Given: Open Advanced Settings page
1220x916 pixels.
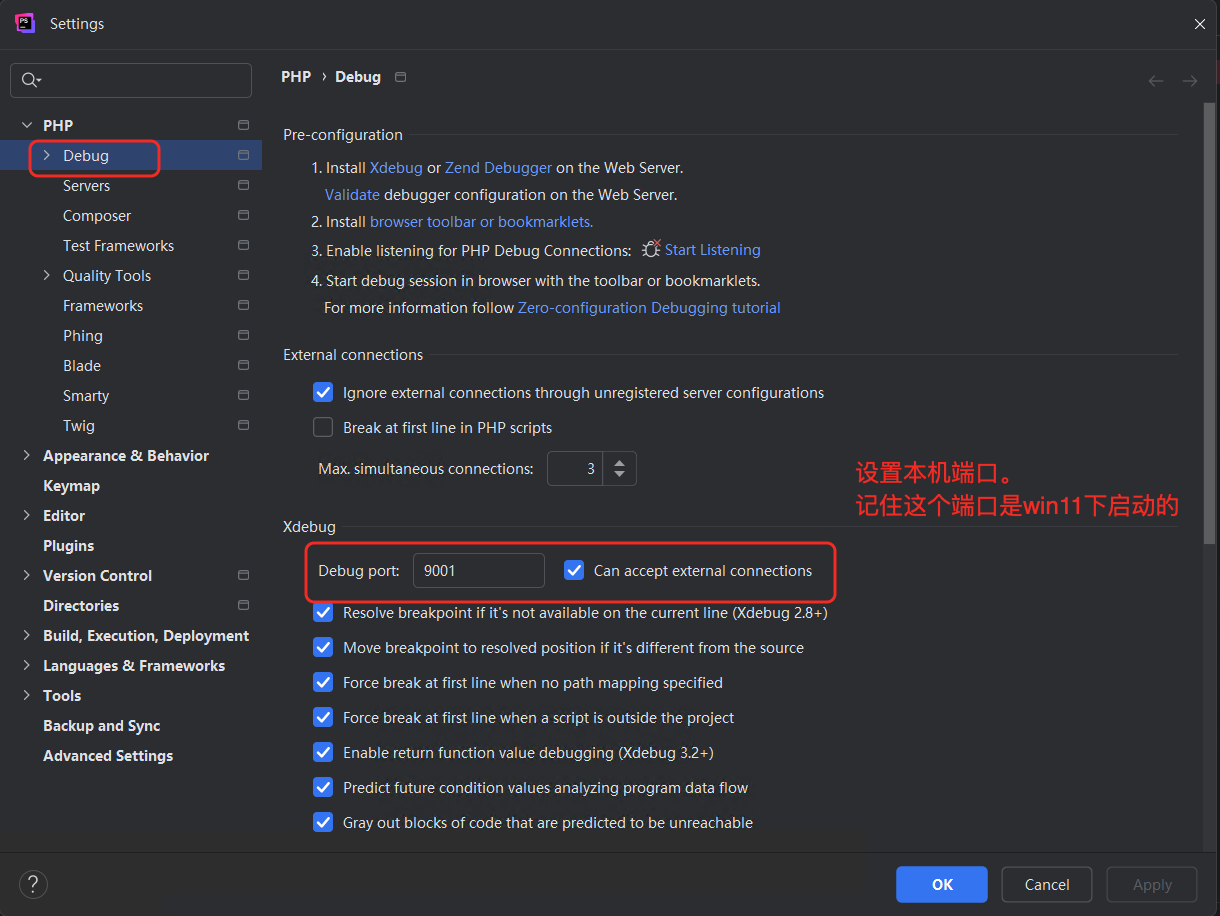Looking at the screenshot, I should click(108, 755).
